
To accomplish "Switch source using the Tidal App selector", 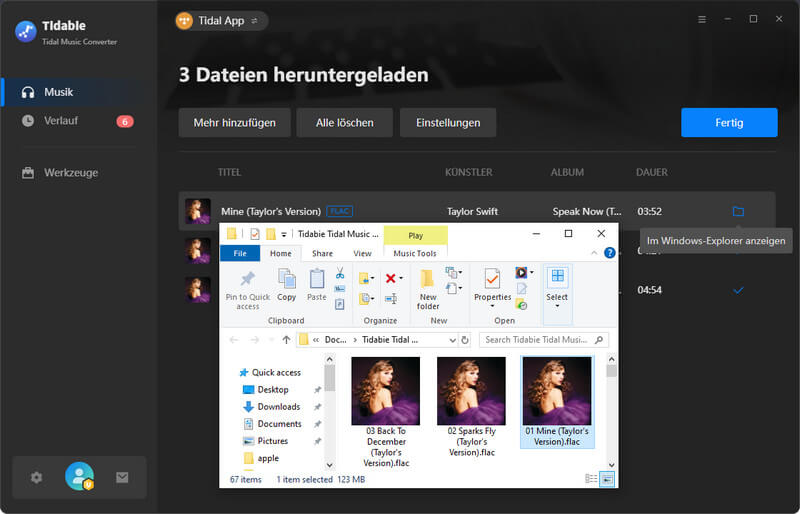I will tap(220, 21).
